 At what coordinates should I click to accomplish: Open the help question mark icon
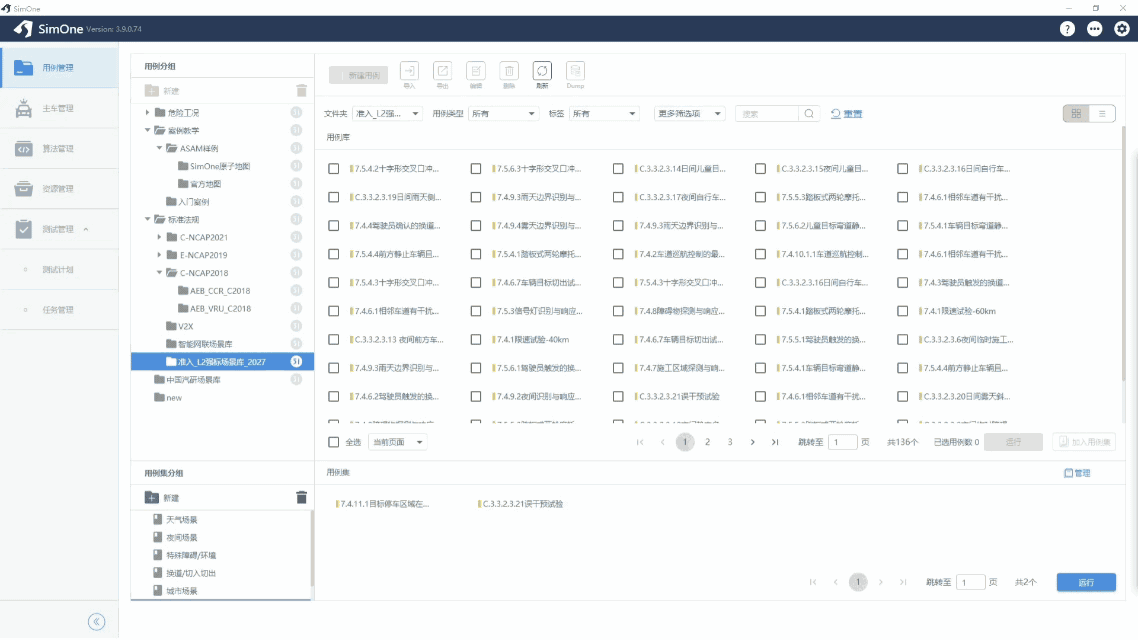pyautogui.click(x=1067, y=29)
